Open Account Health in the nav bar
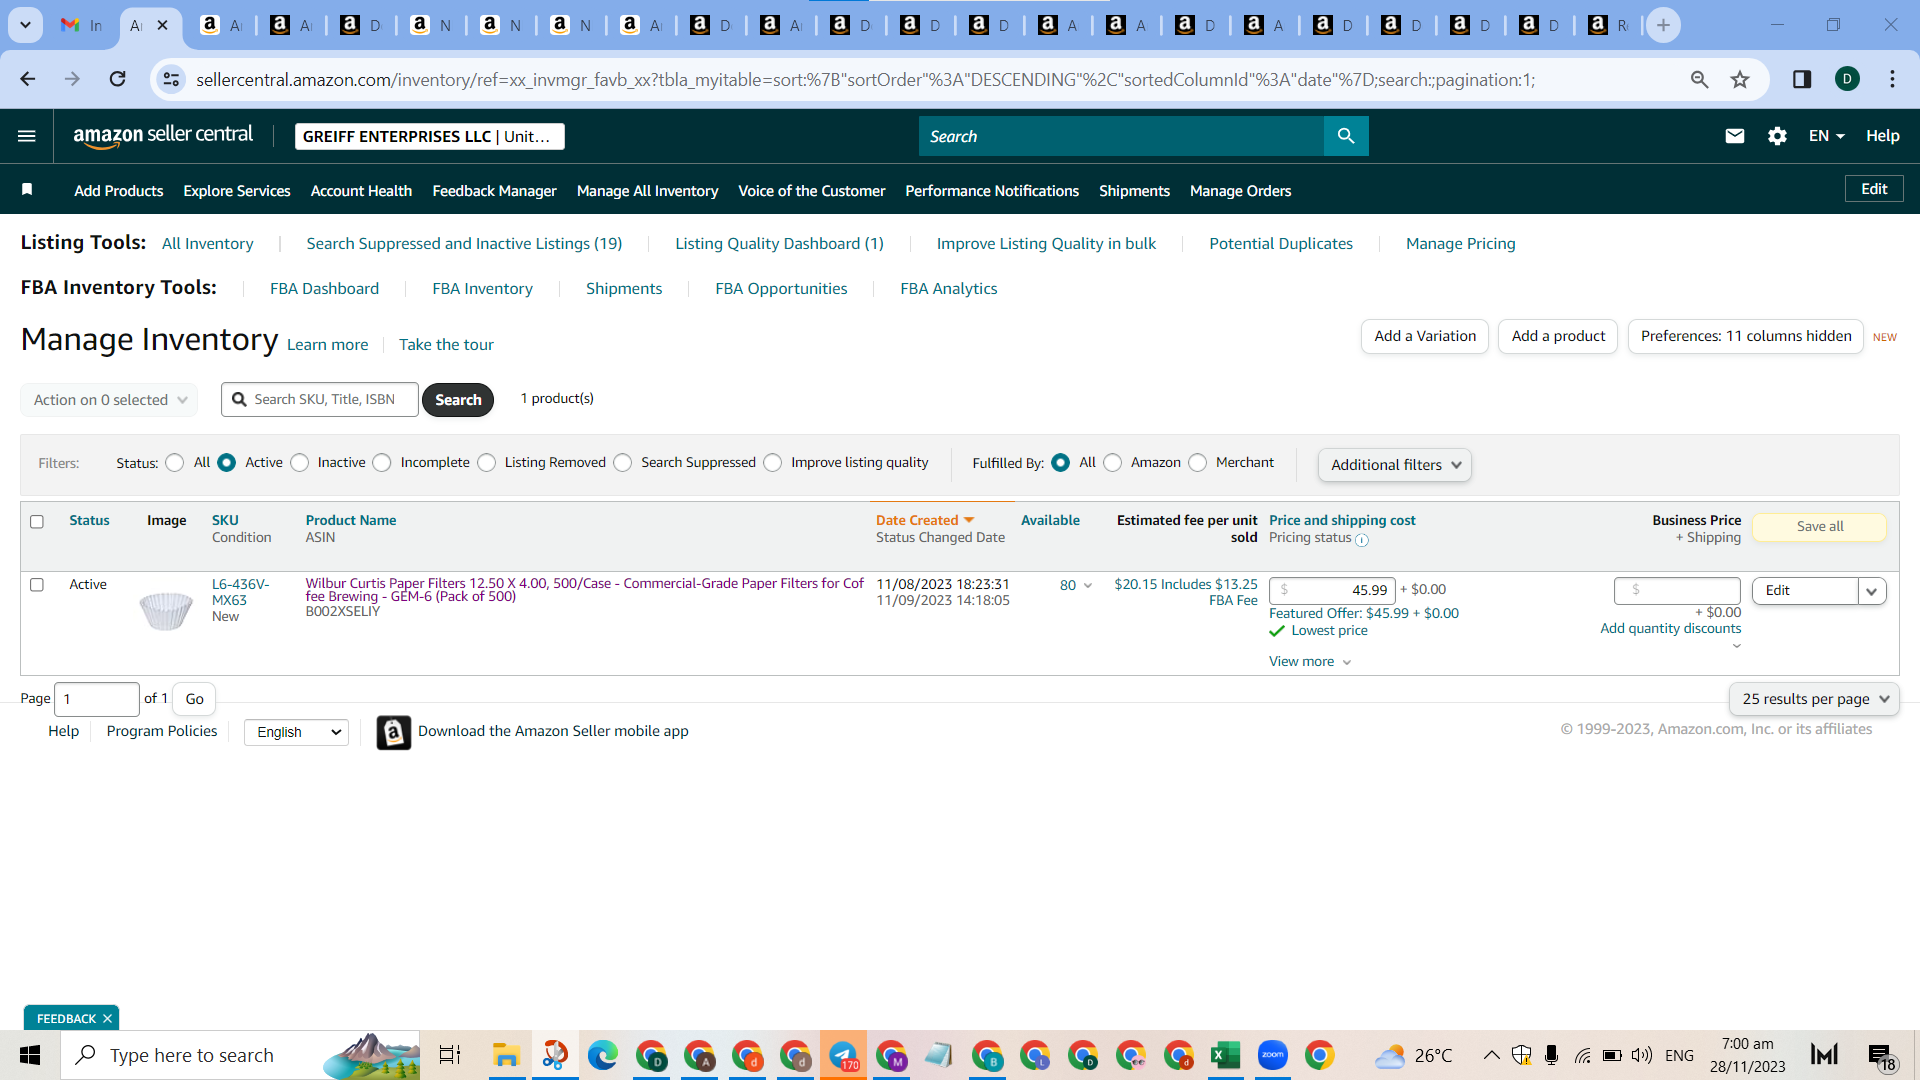Viewport: 1920px width, 1080px height. point(361,191)
